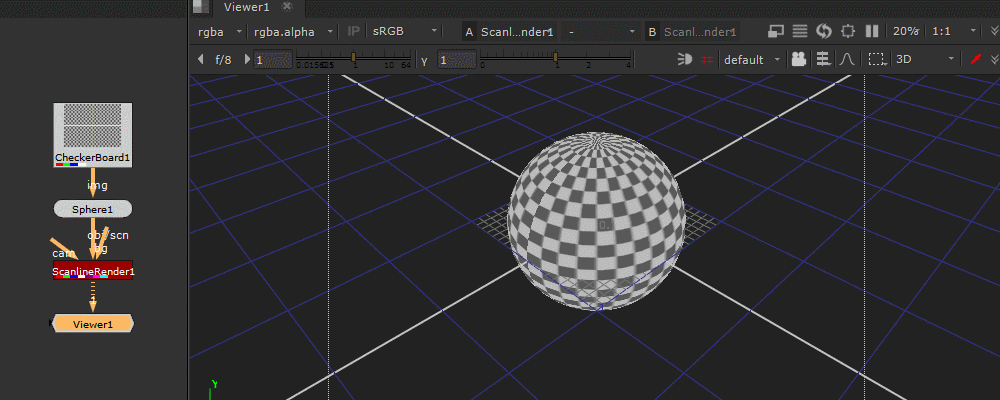1000x400 pixels.
Task: Open the rgba channel set dropdown
Action: [219, 31]
